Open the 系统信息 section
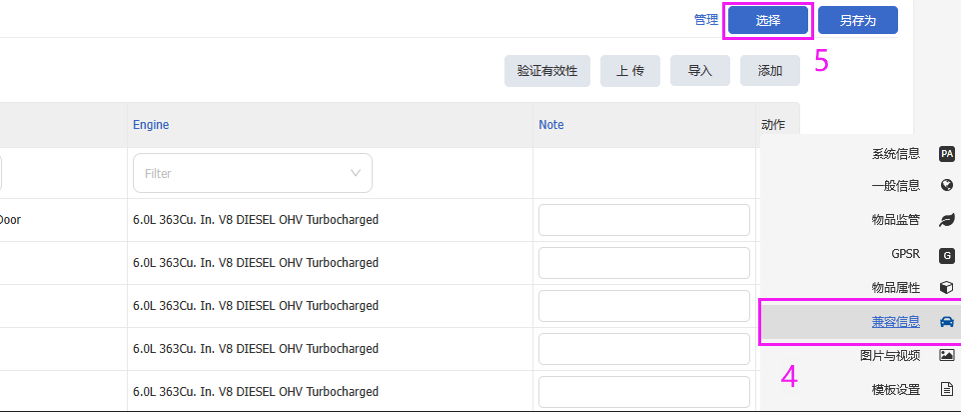Viewport: 961px width, 412px height. tap(895, 154)
